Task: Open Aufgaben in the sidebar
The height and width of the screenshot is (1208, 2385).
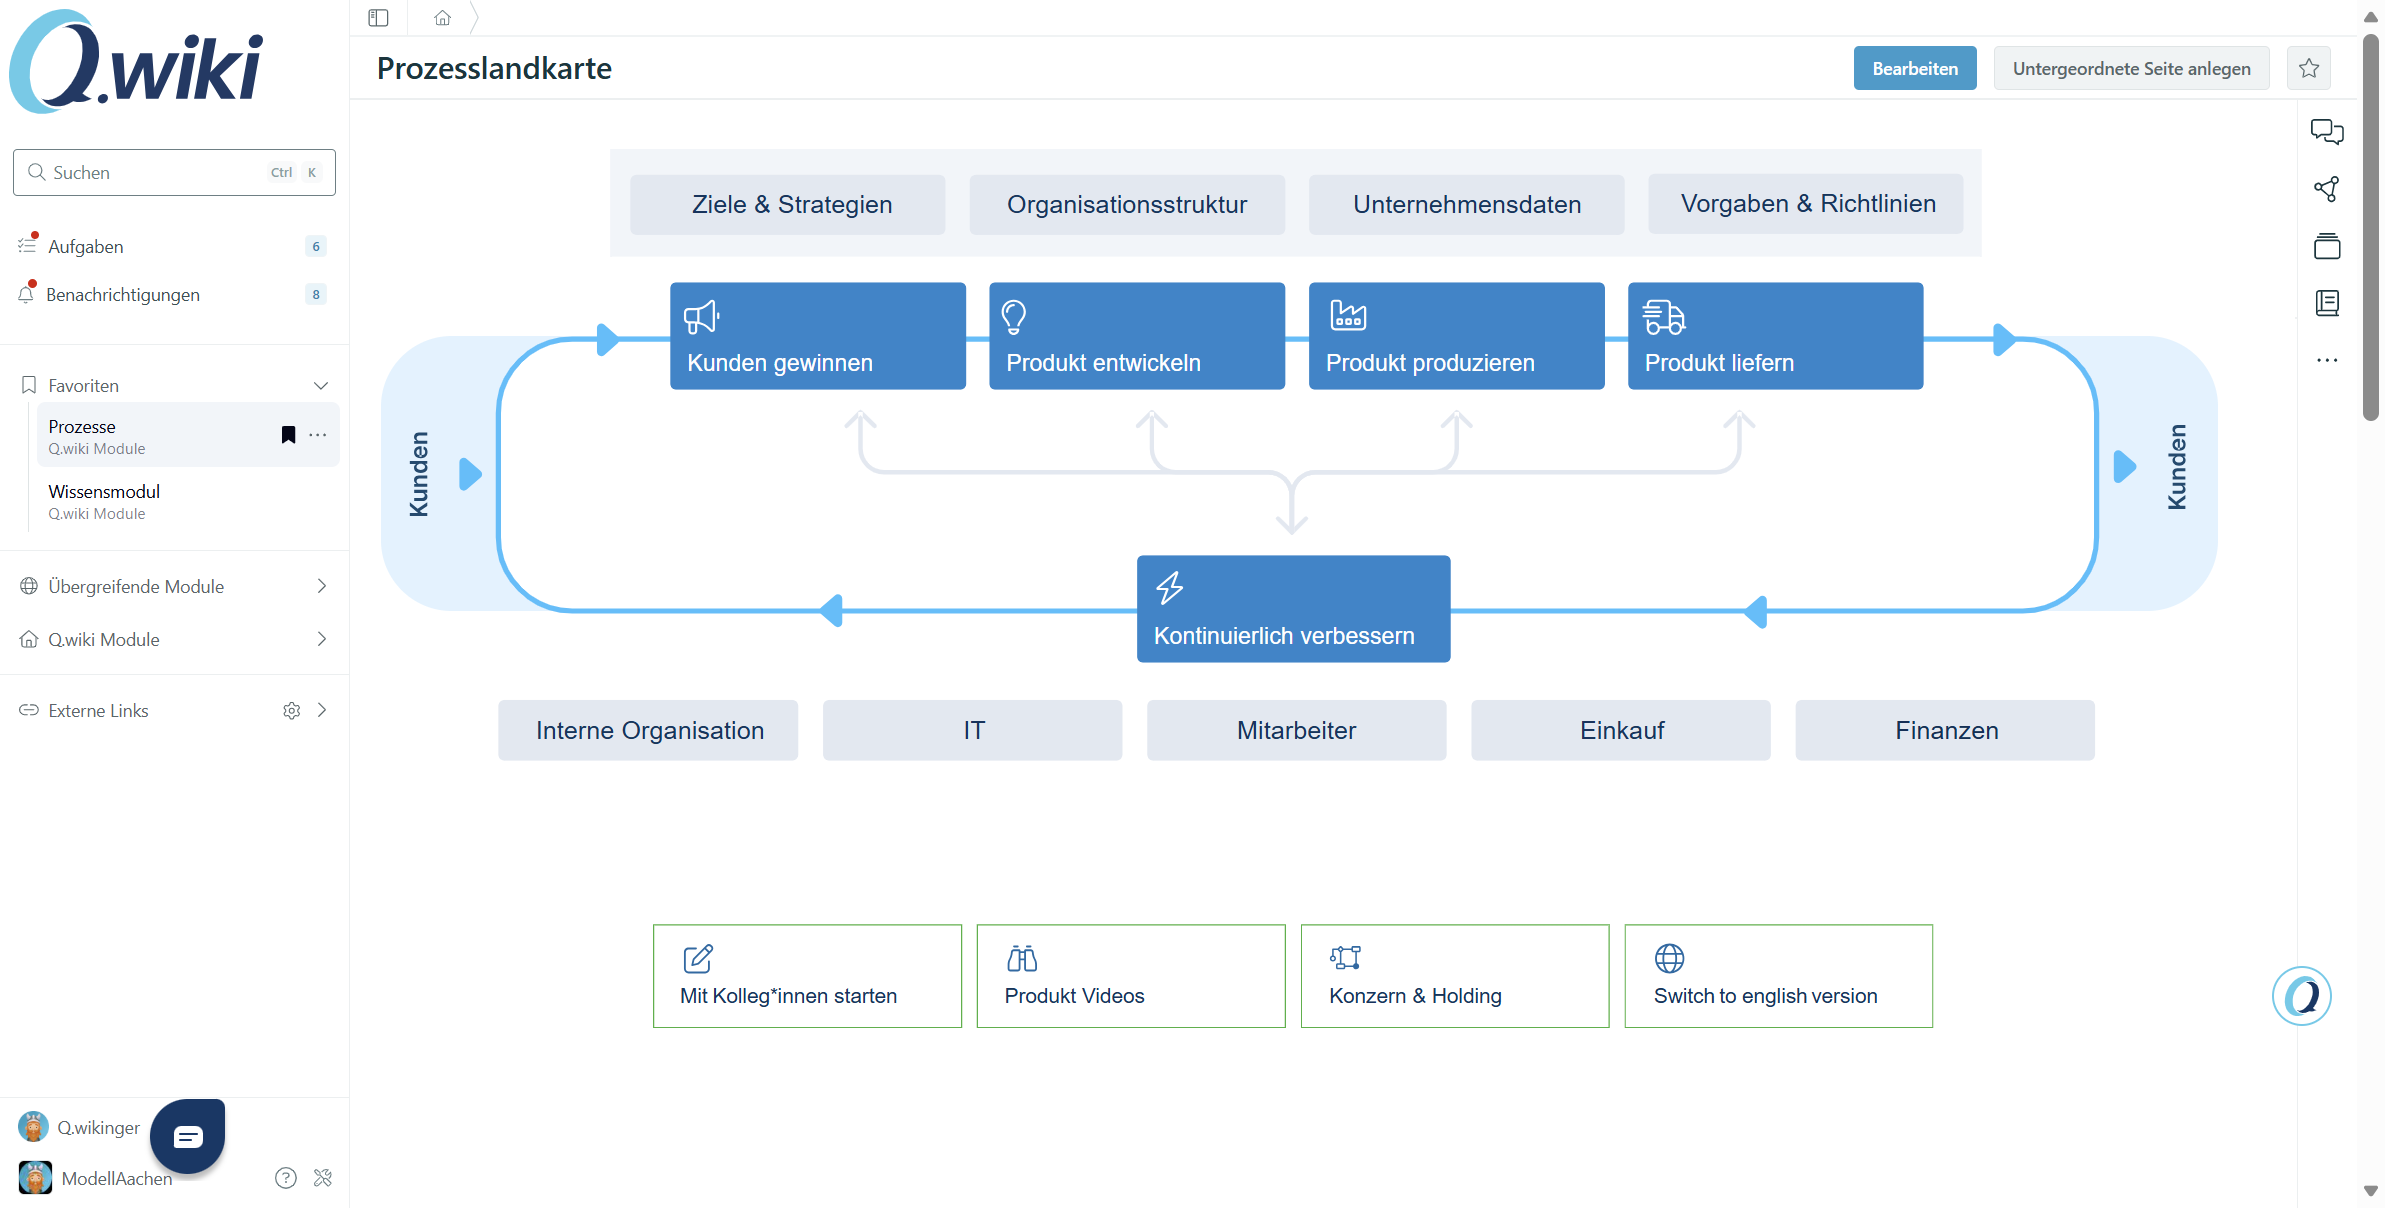Action: (86, 246)
